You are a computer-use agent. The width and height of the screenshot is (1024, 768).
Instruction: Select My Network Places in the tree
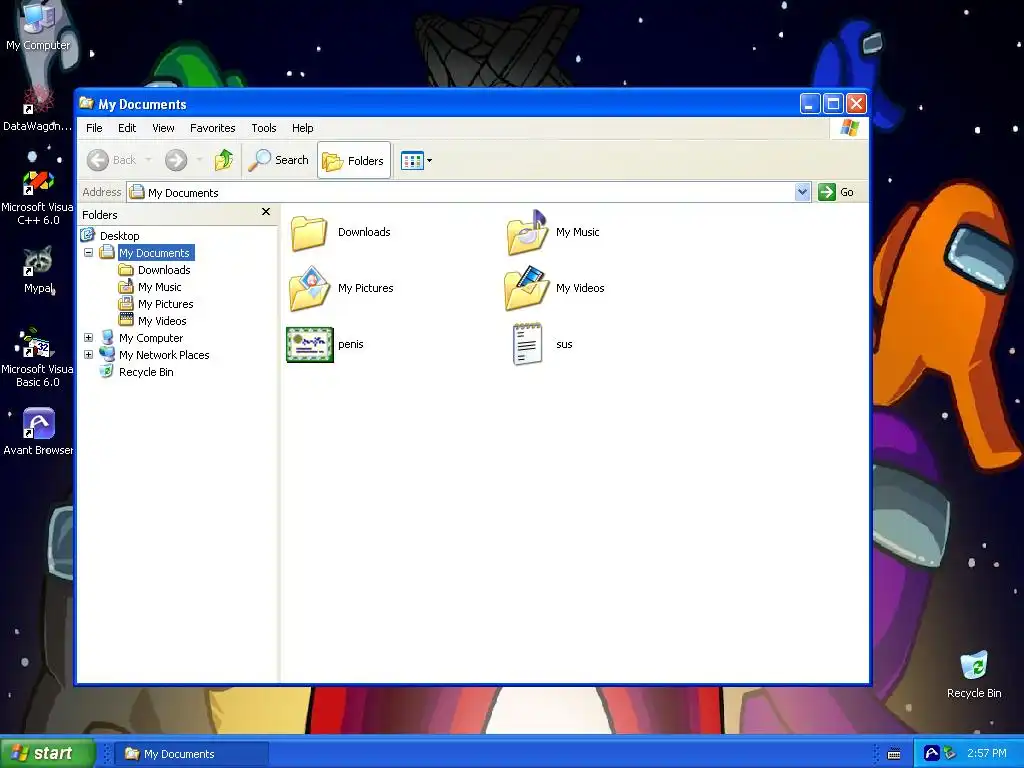pos(164,355)
